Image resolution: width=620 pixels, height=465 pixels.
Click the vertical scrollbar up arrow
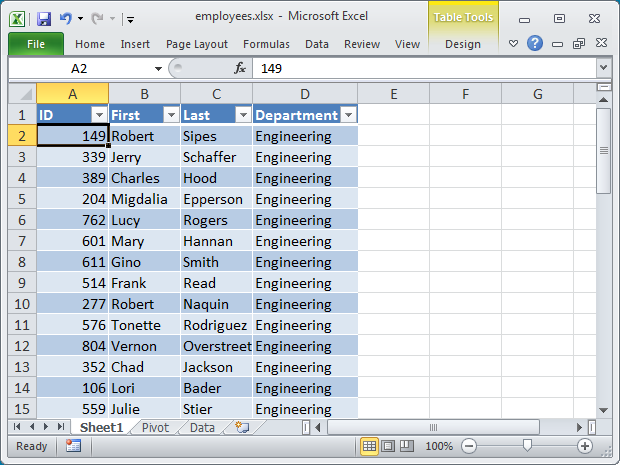pos(604,100)
